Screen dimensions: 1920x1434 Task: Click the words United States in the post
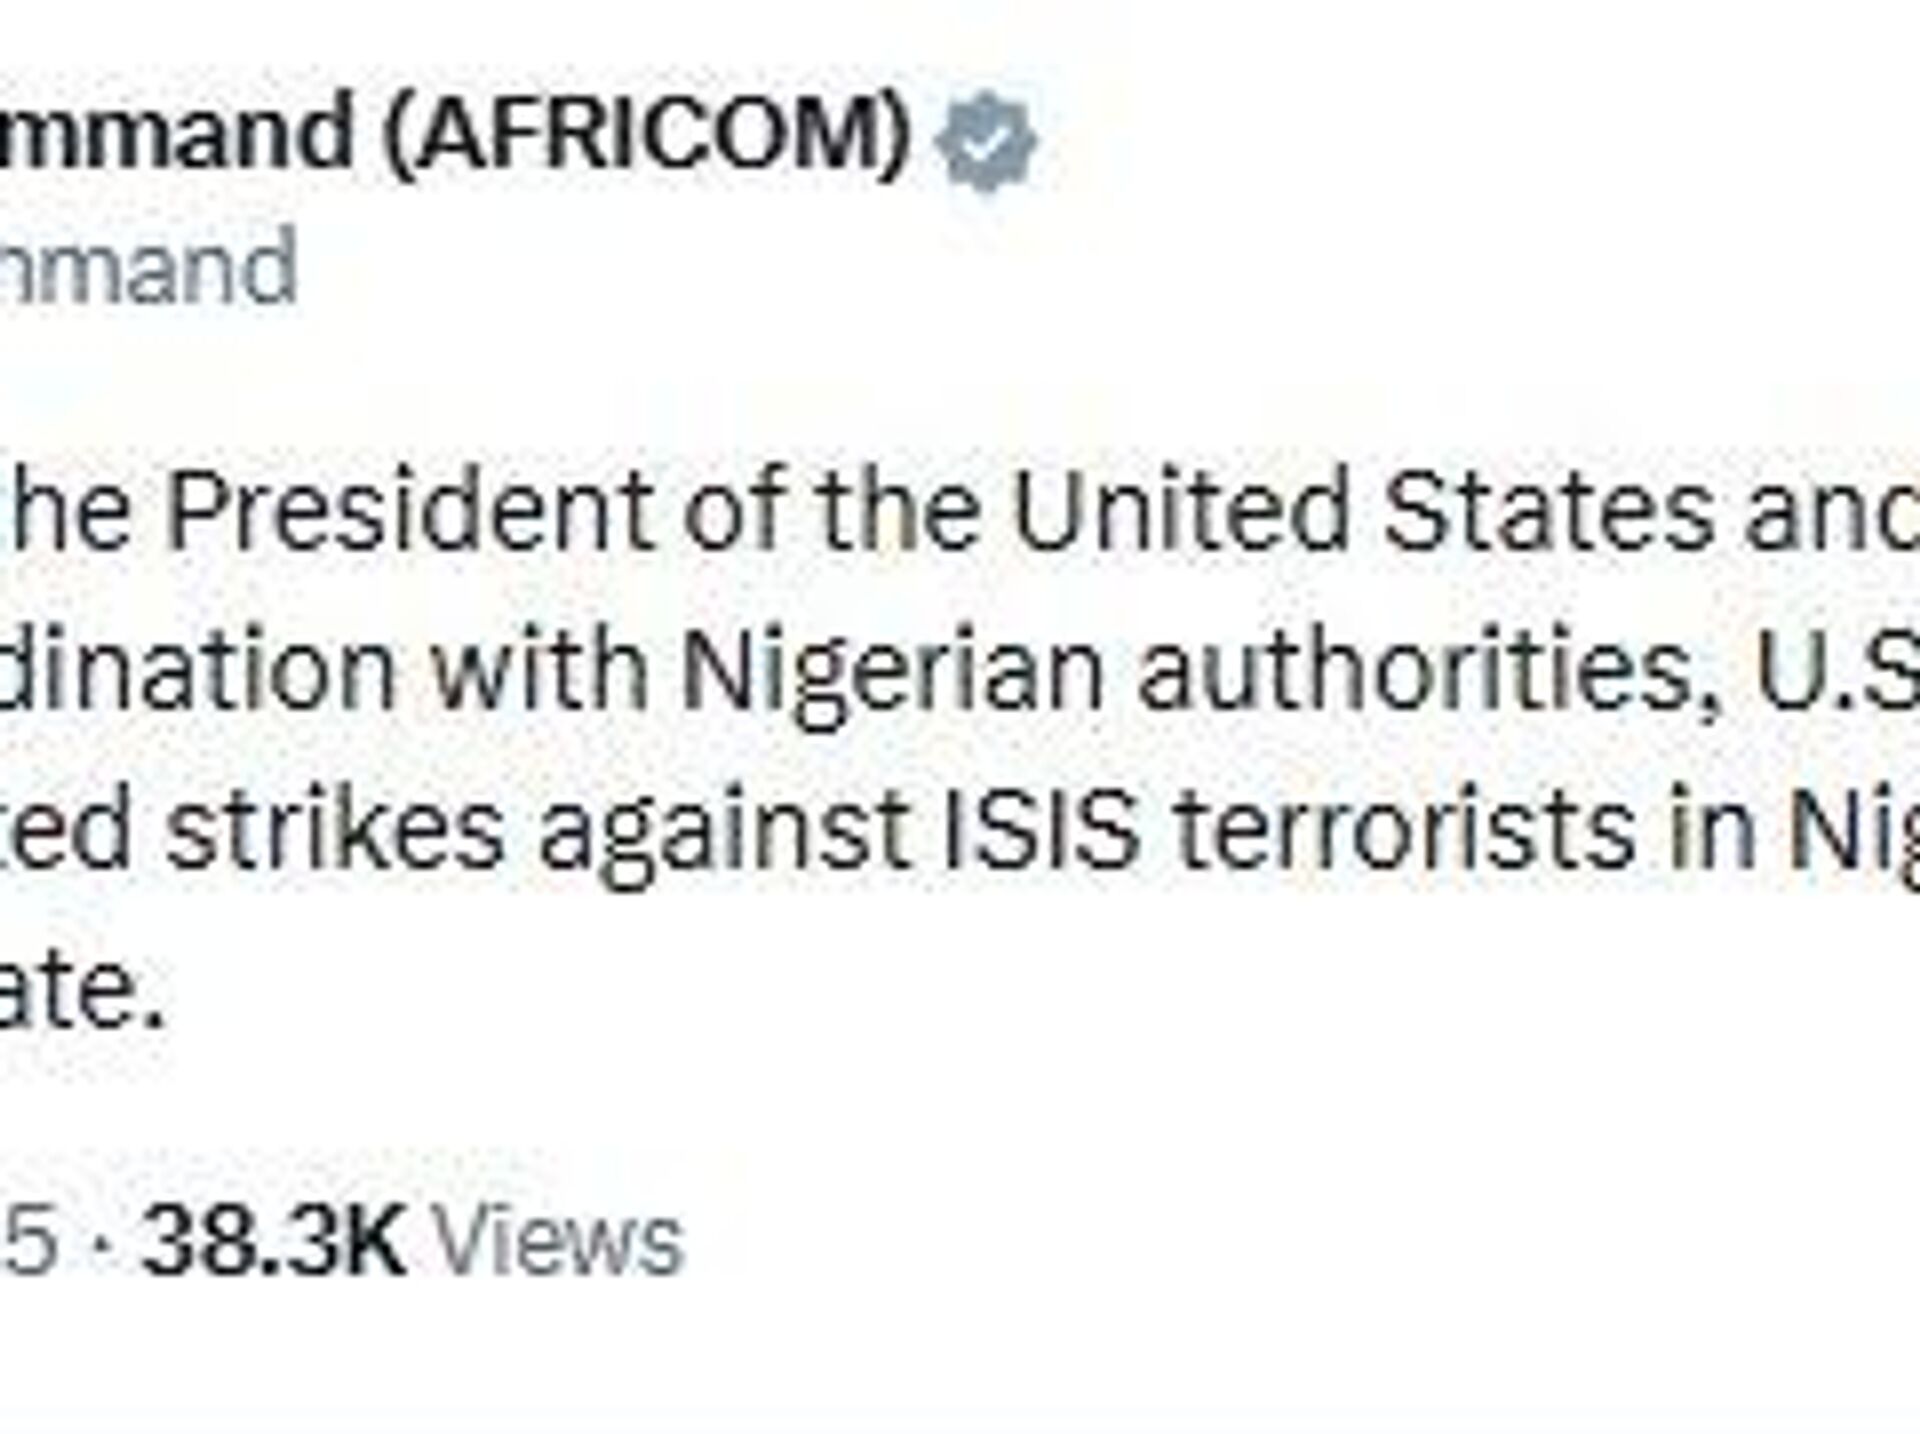1360,510
